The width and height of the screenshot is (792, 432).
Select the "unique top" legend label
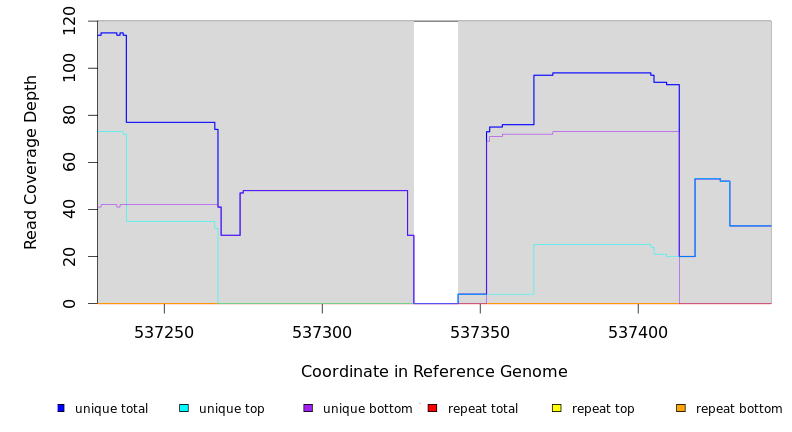point(231,409)
